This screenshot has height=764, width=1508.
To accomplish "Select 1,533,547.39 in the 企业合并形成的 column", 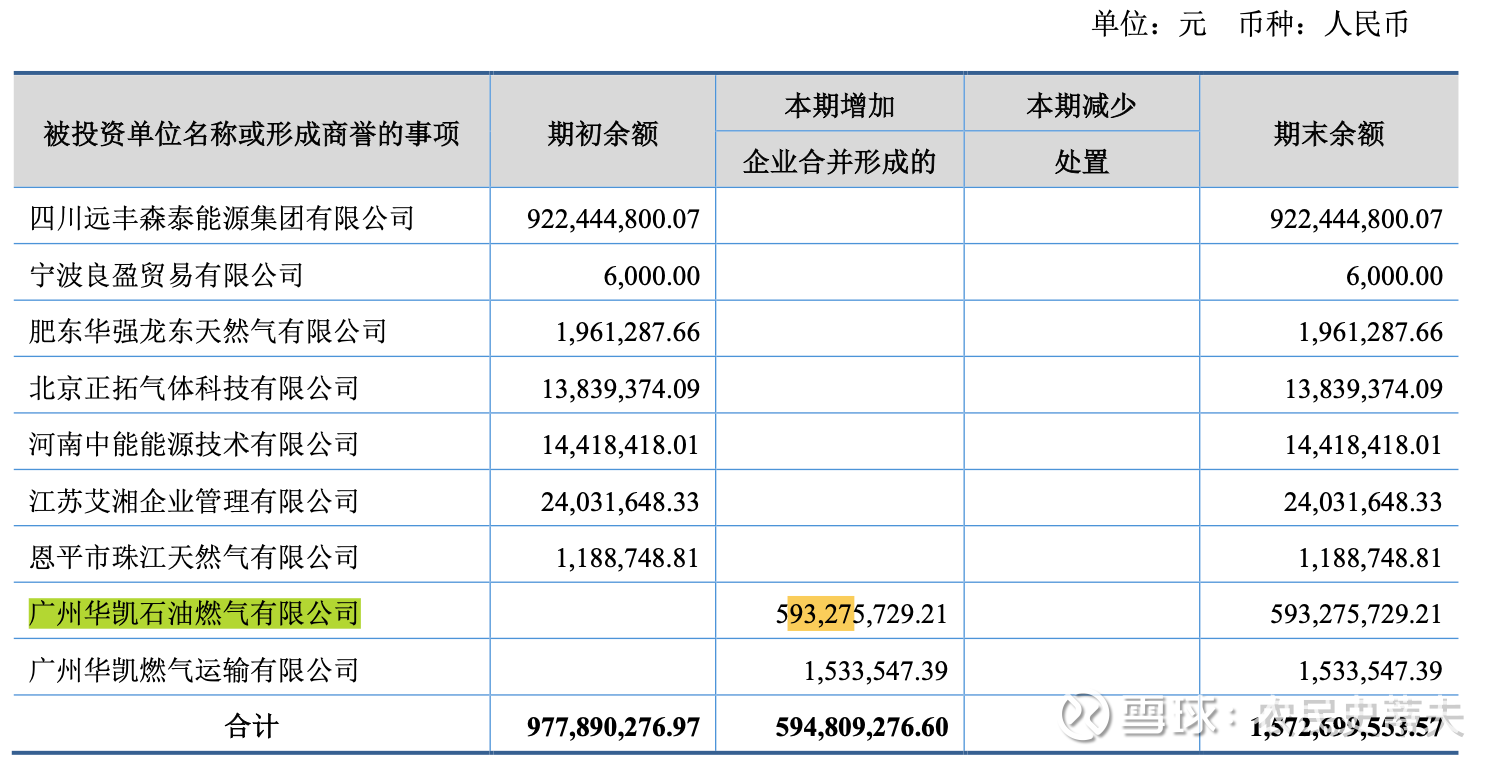I will [876, 670].
